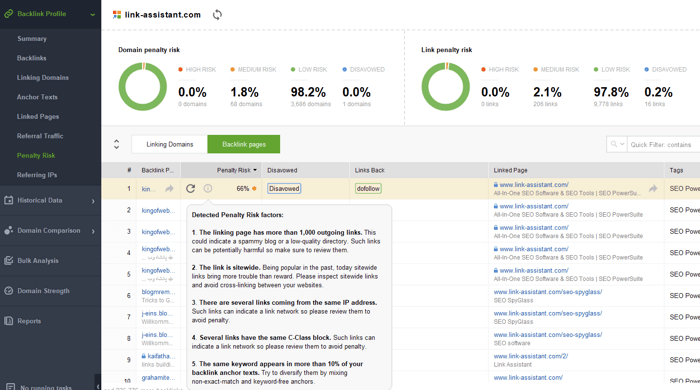
Task: Click the HIGH RISK red legend dot, domain panel
Action: (180, 69)
